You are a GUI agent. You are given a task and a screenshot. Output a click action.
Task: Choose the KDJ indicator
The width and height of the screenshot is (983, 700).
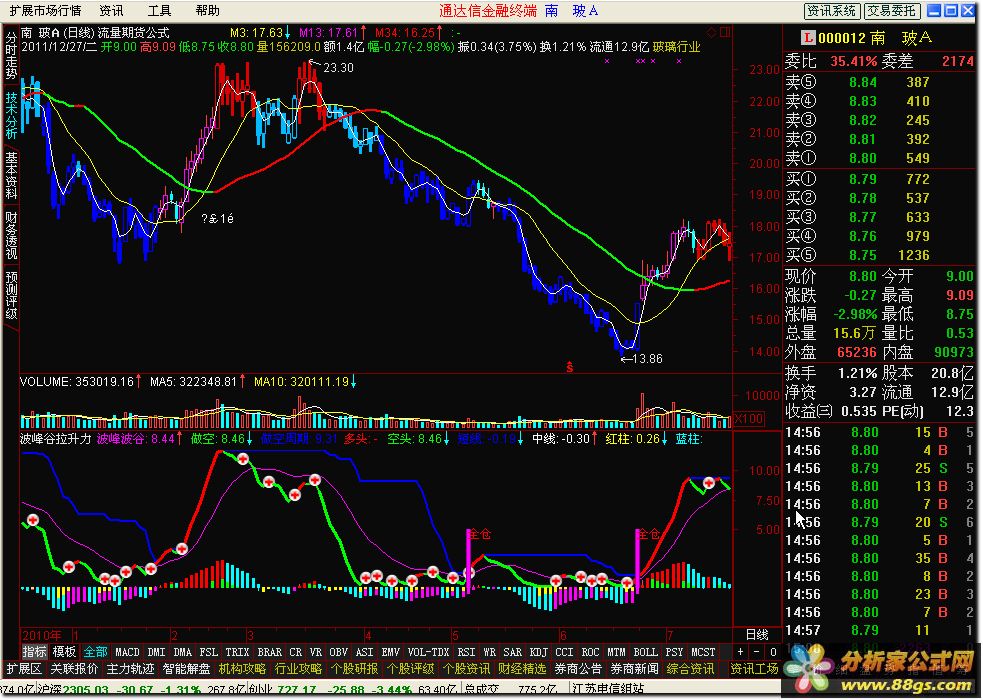click(x=539, y=652)
